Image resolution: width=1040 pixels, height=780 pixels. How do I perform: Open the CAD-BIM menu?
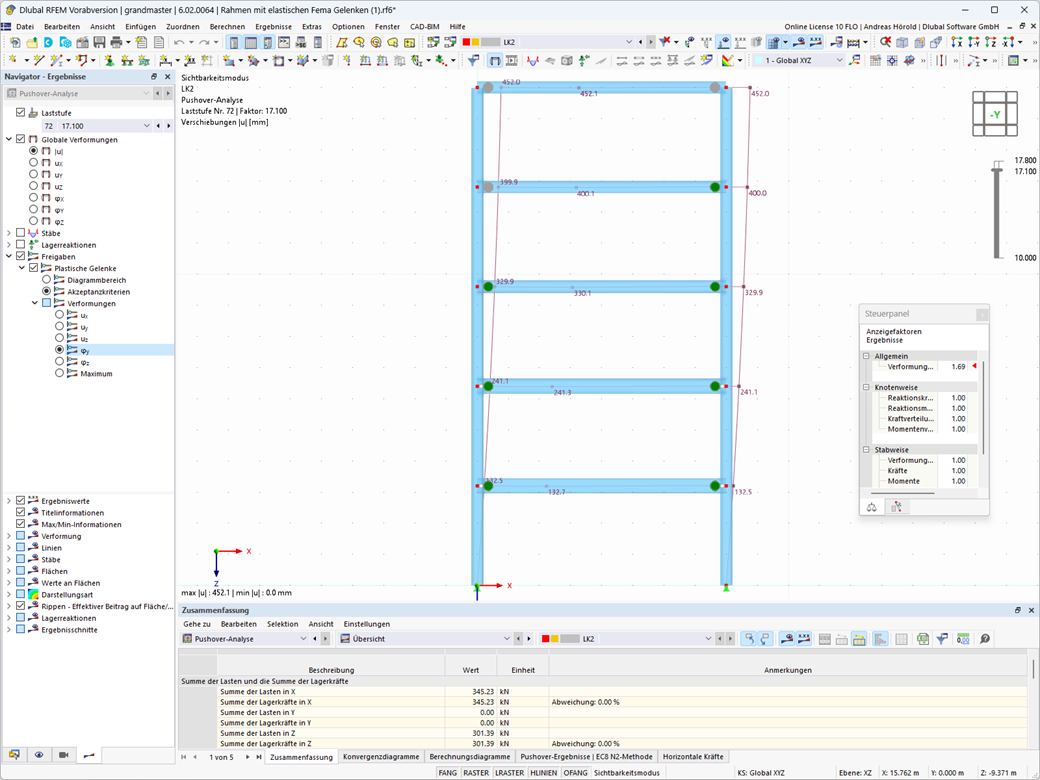click(x=424, y=27)
